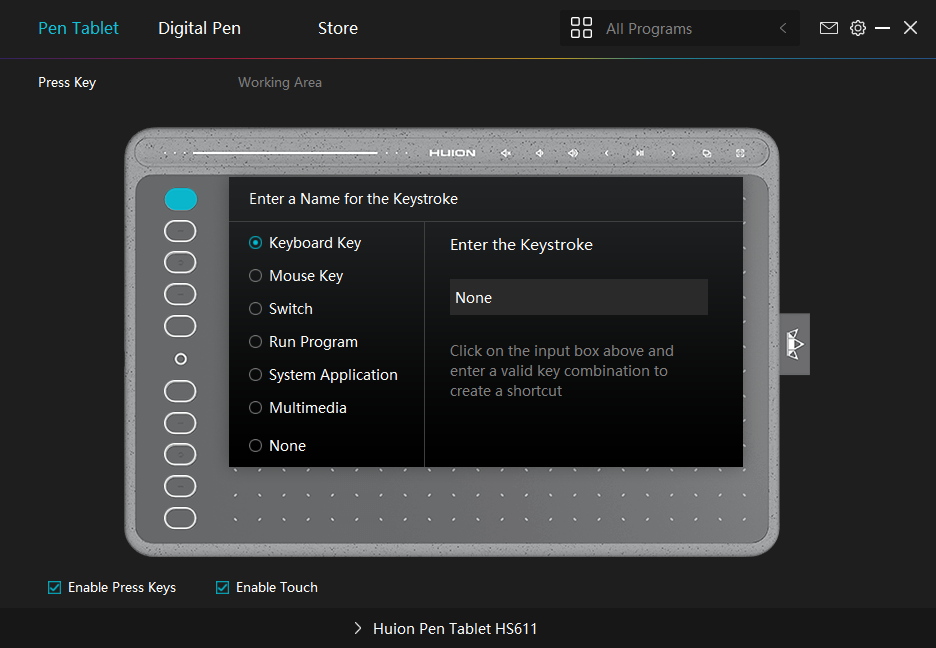Screen dimensions: 936x648
Task: Open the settings gear icon
Action: (858, 28)
